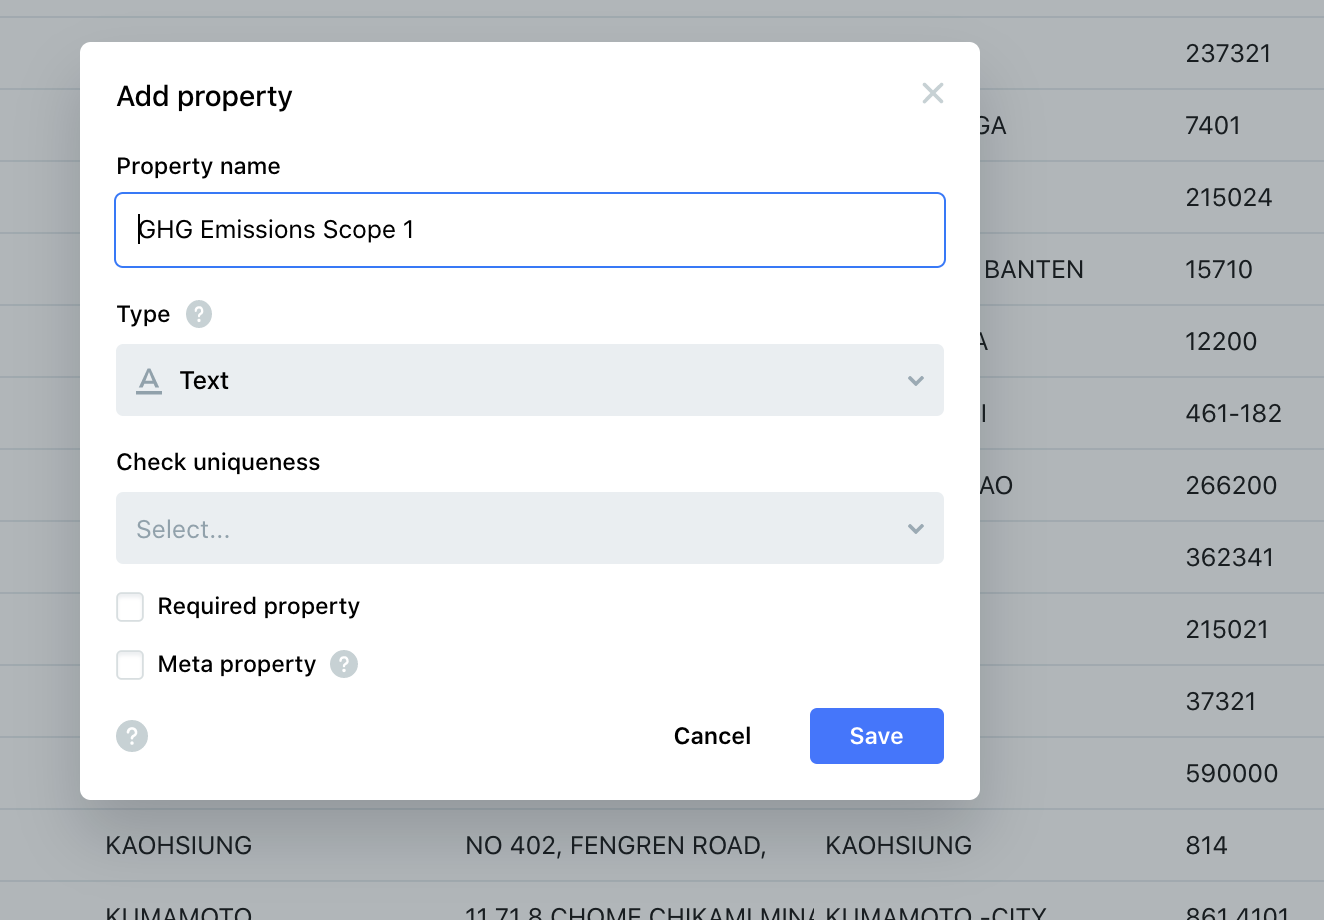This screenshot has width=1324, height=920.
Task: Click postal code 237321 cell
Action: click(x=1228, y=53)
